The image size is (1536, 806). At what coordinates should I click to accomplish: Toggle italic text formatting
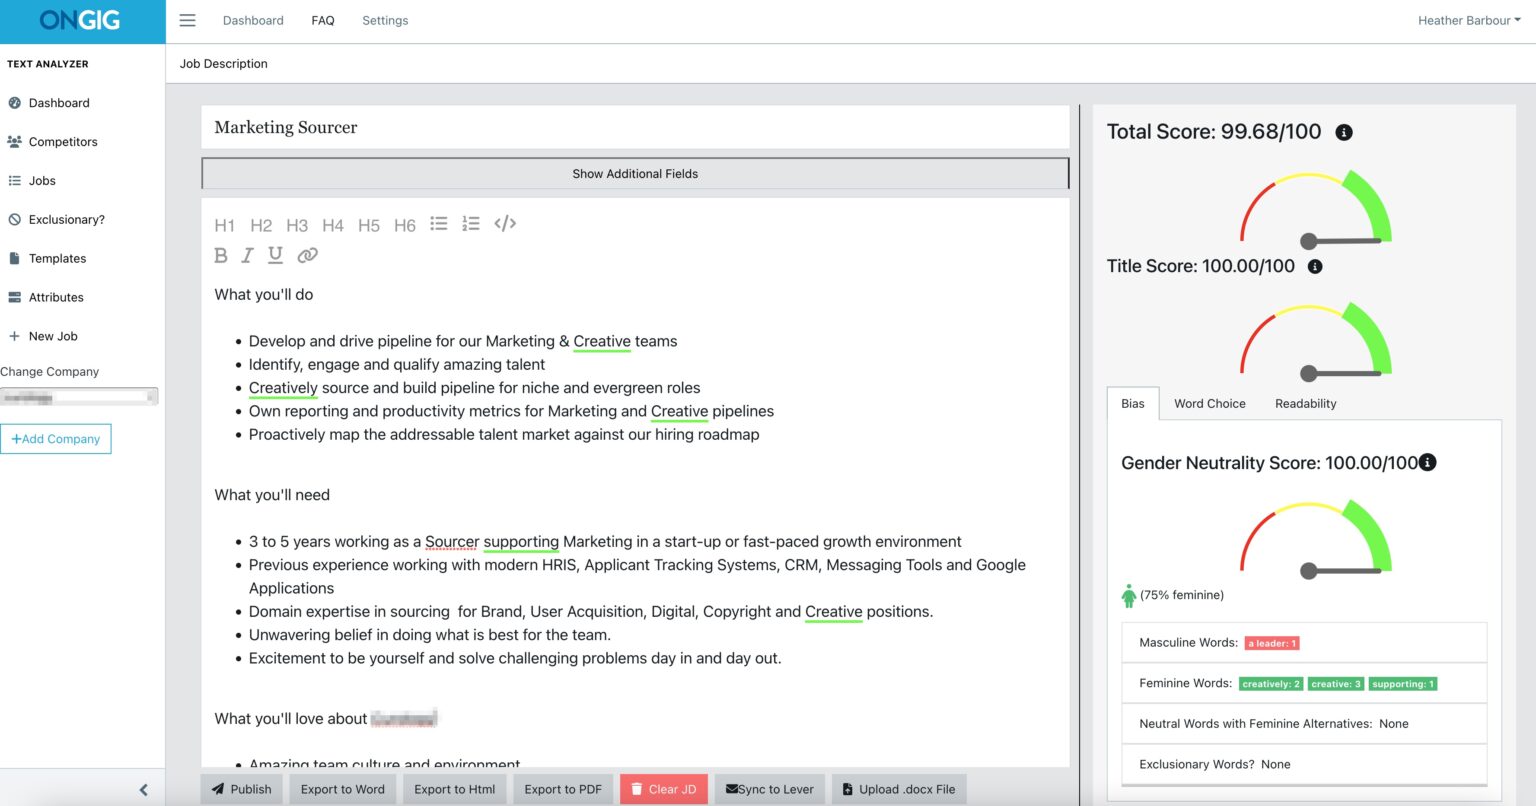pos(247,255)
